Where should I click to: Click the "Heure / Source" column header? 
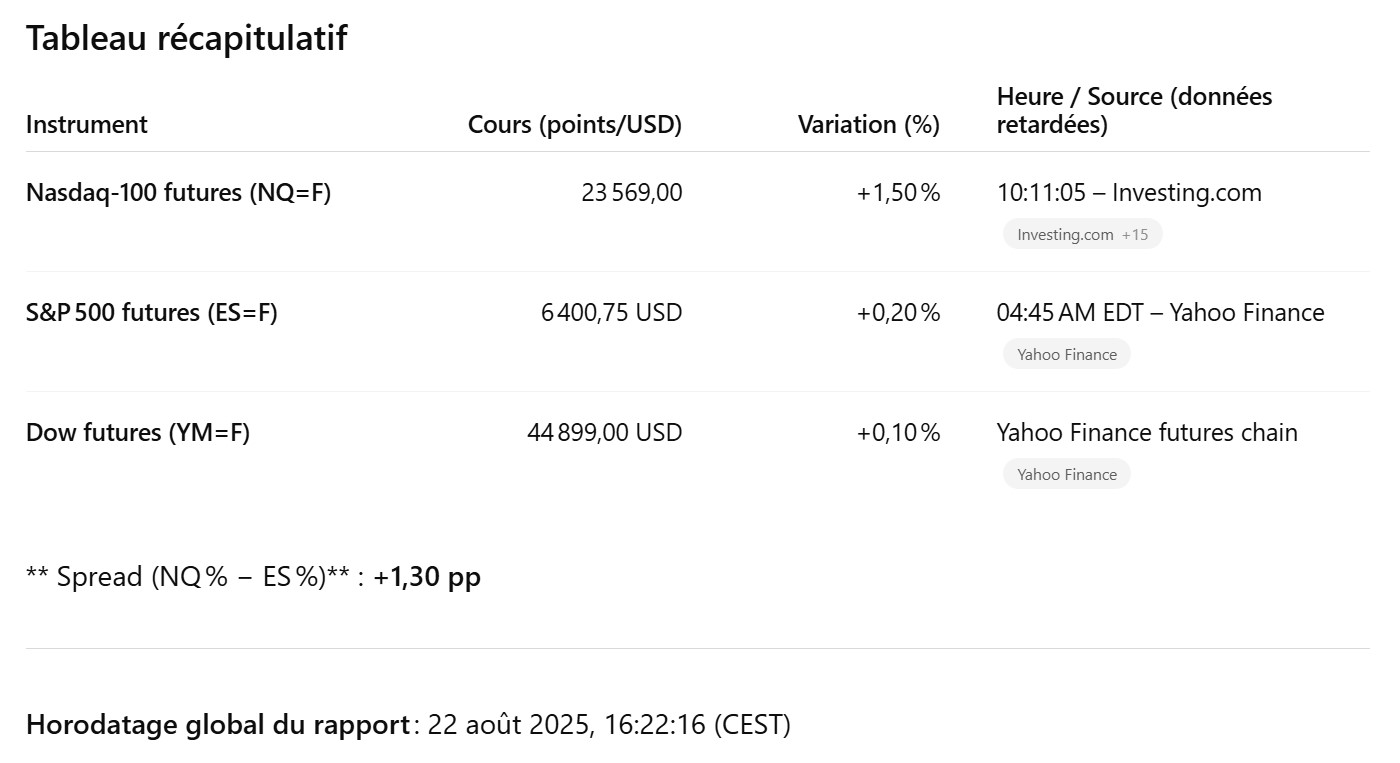click(x=1134, y=110)
